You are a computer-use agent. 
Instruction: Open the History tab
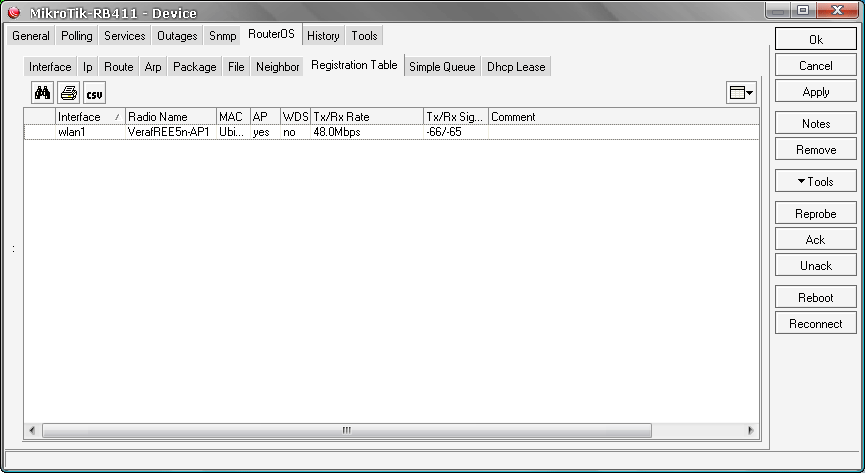tap(323, 36)
